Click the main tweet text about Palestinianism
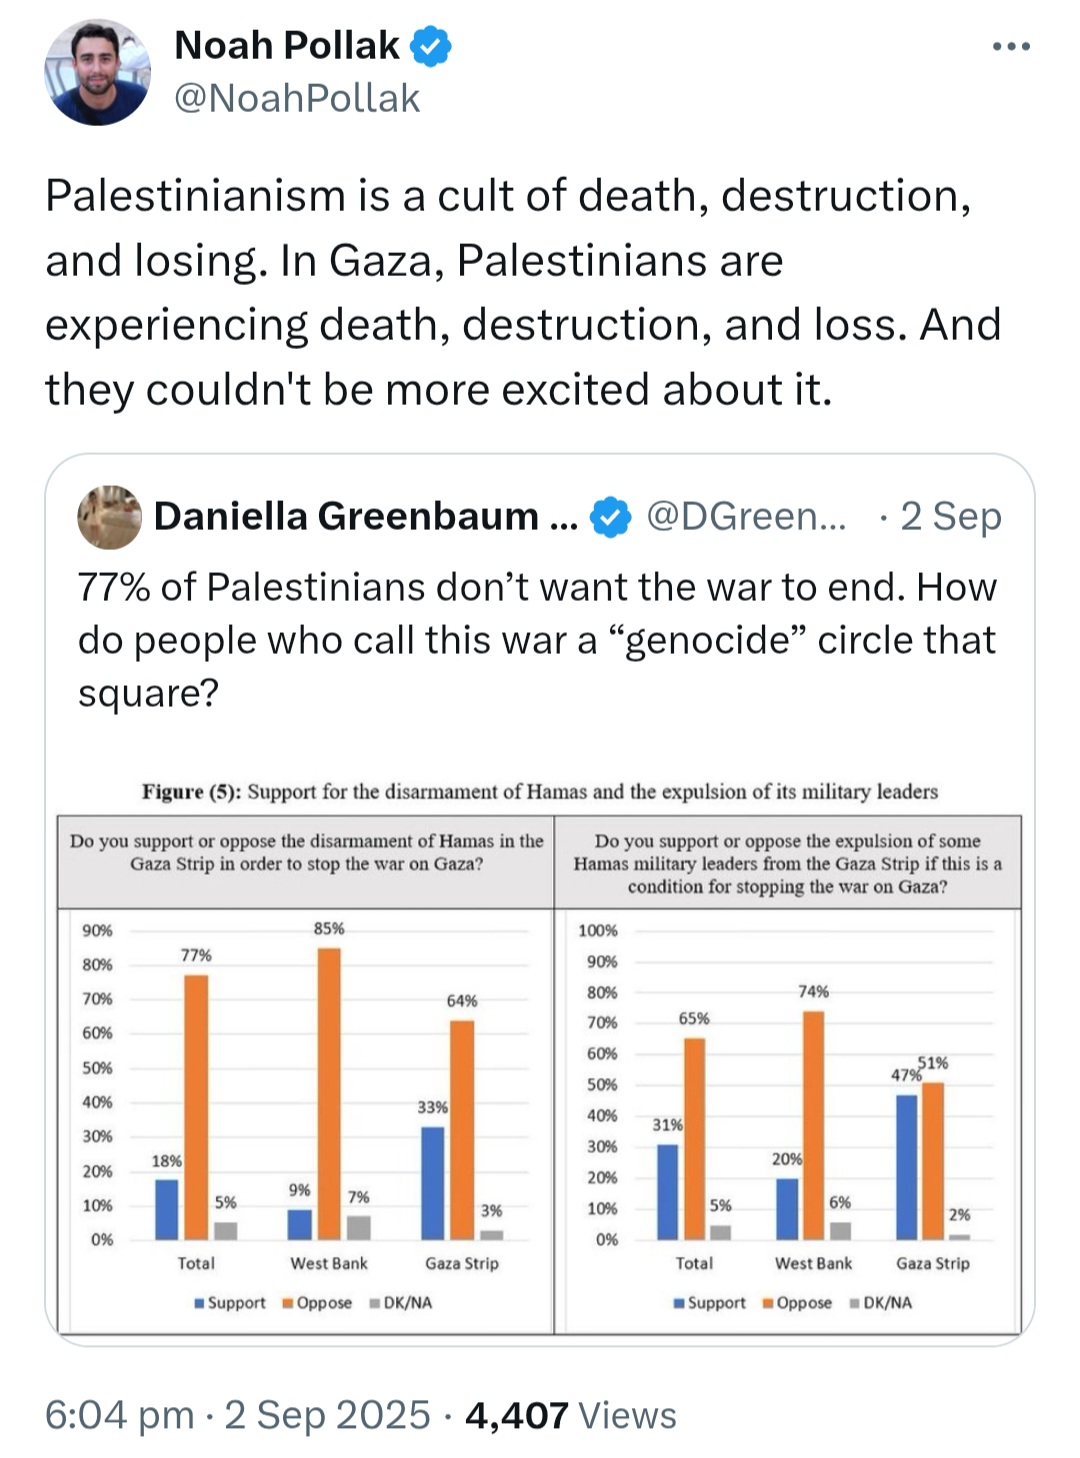 click(523, 292)
